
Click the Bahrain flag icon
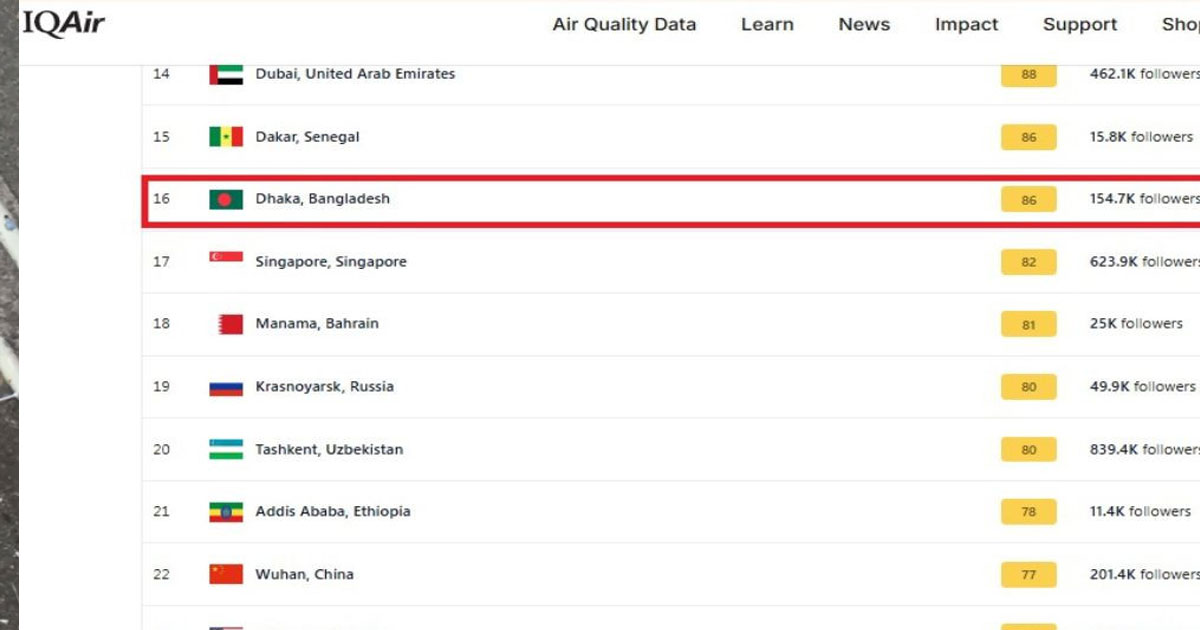click(x=230, y=324)
